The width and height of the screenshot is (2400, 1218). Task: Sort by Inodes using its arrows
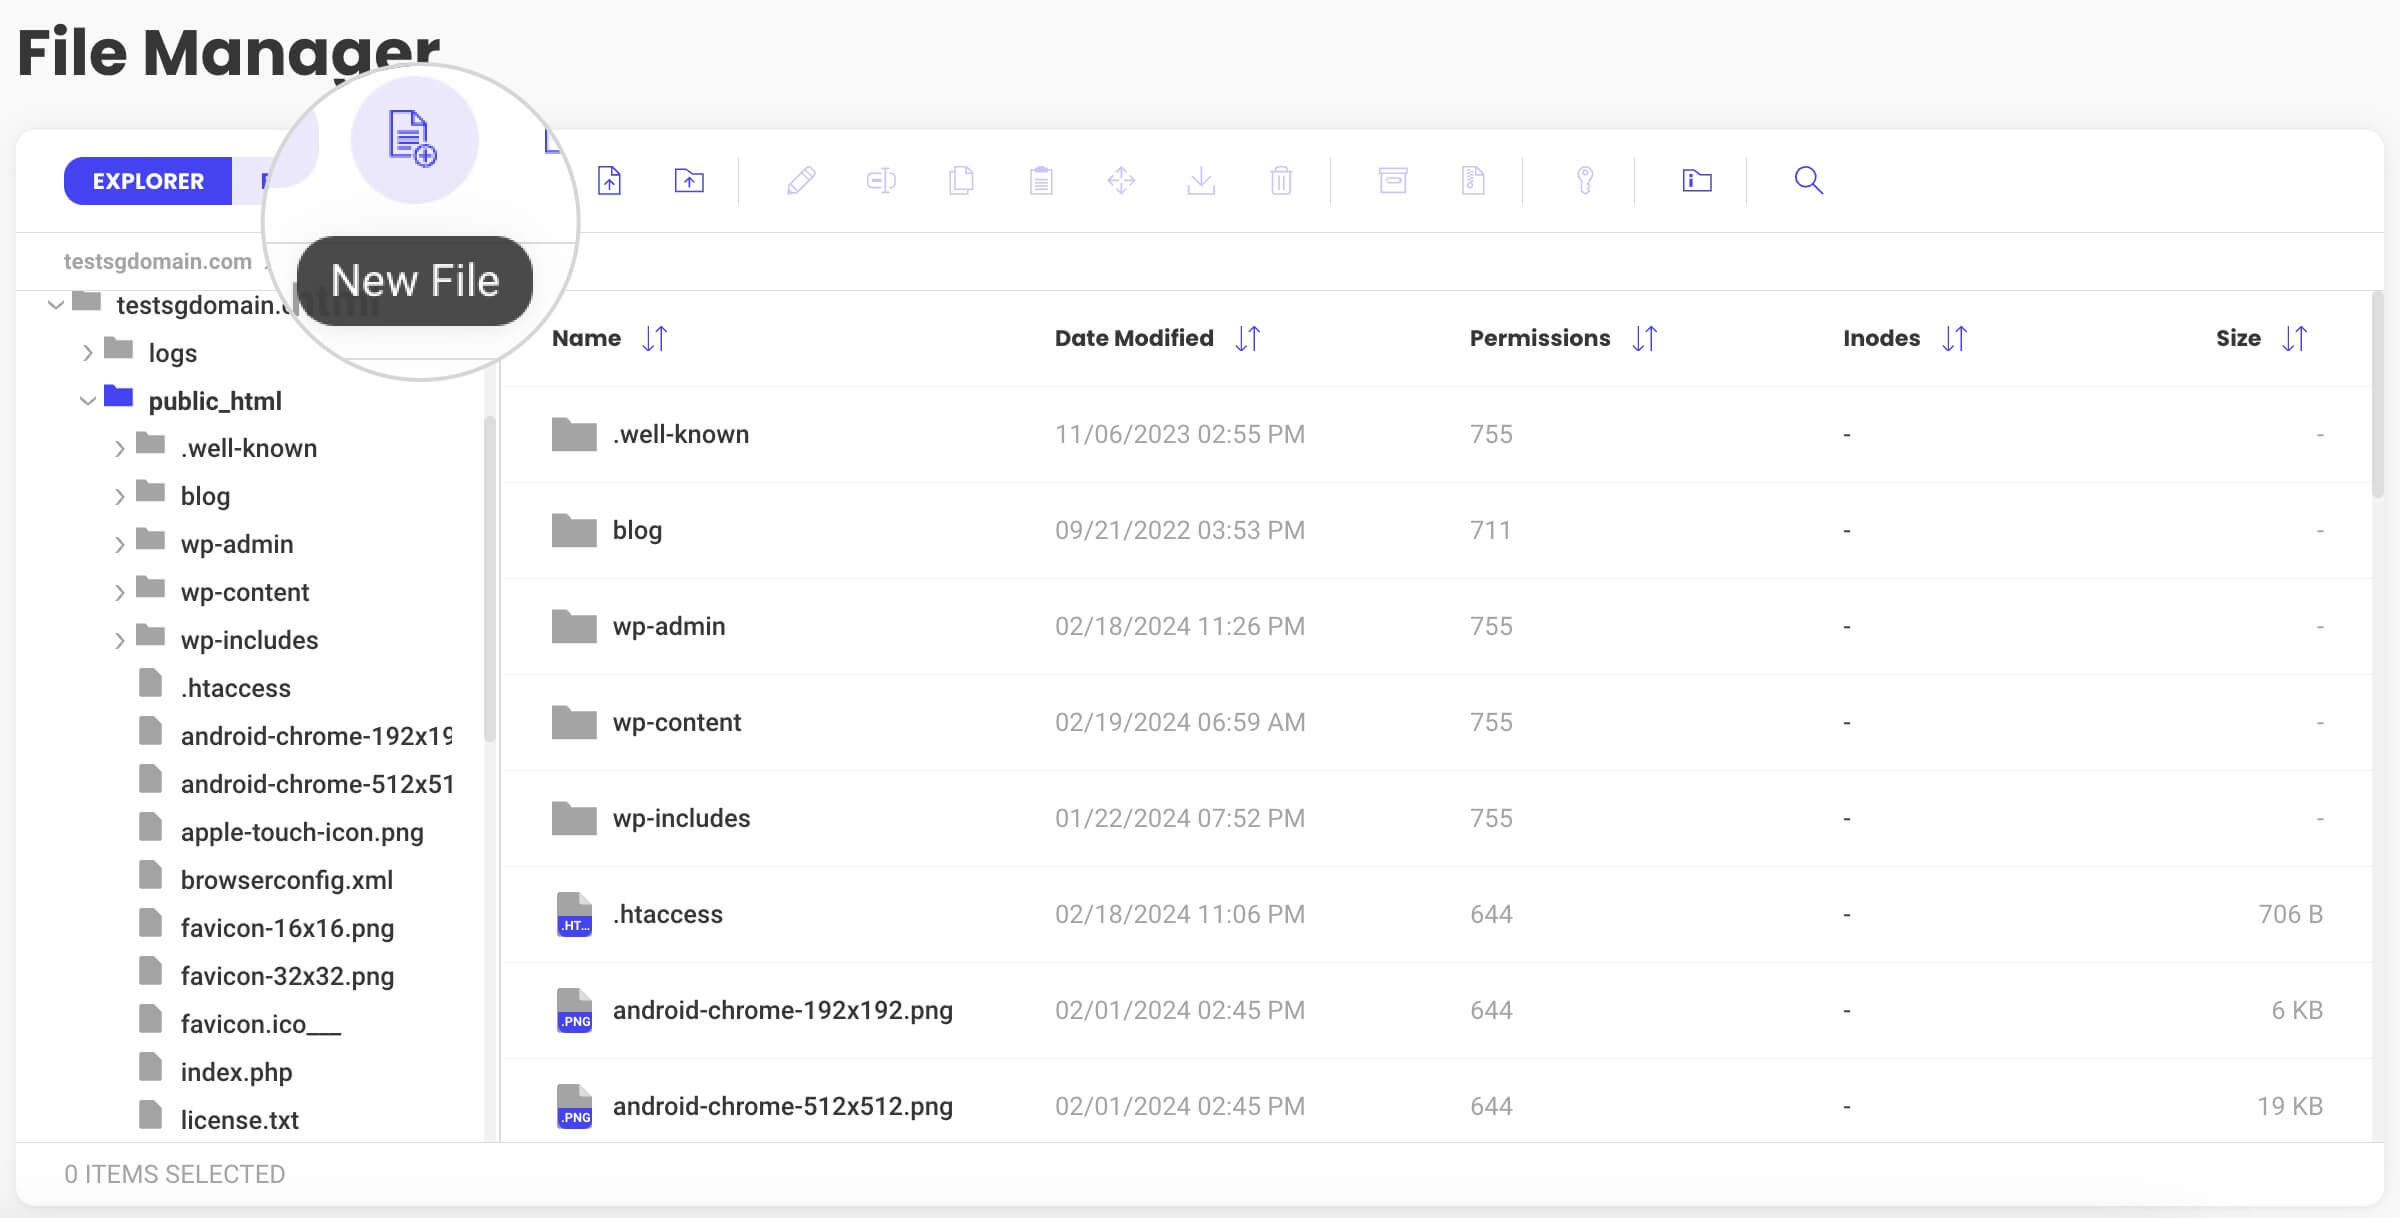pyautogui.click(x=1955, y=339)
